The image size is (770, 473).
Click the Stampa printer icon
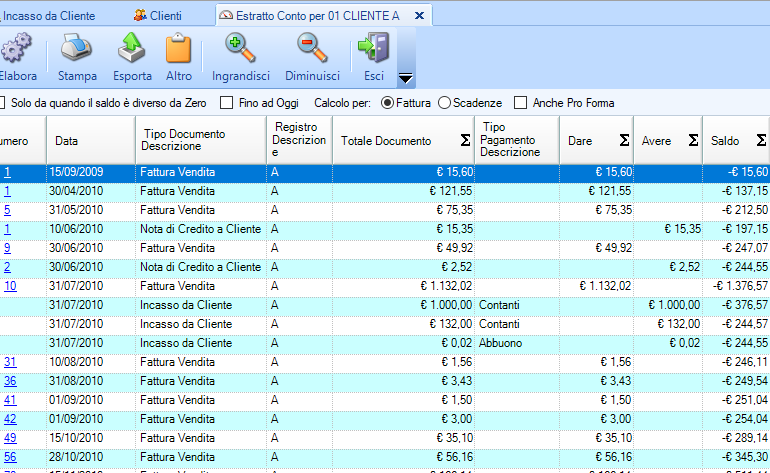click(x=77, y=48)
